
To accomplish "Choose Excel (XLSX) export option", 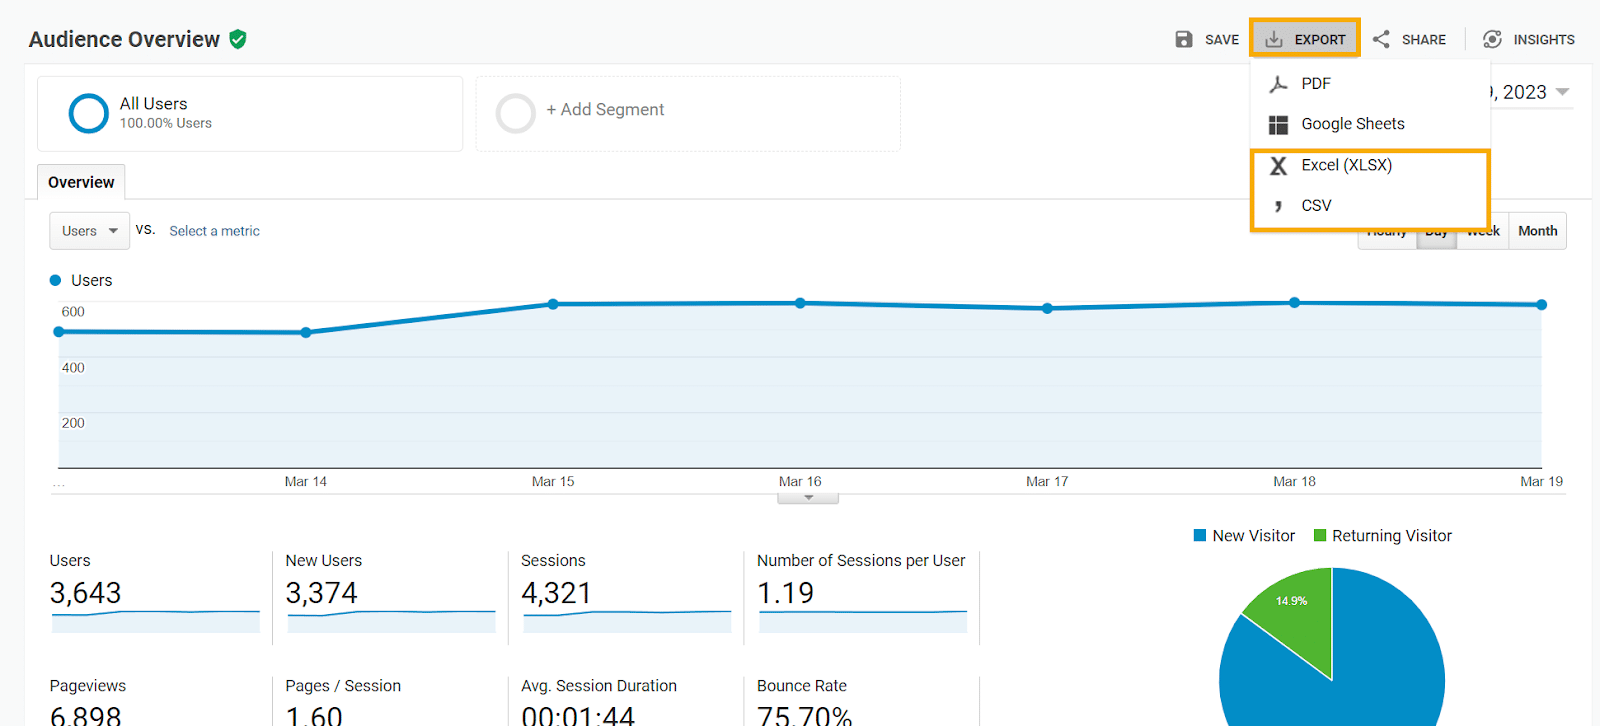I will pyautogui.click(x=1370, y=165).
